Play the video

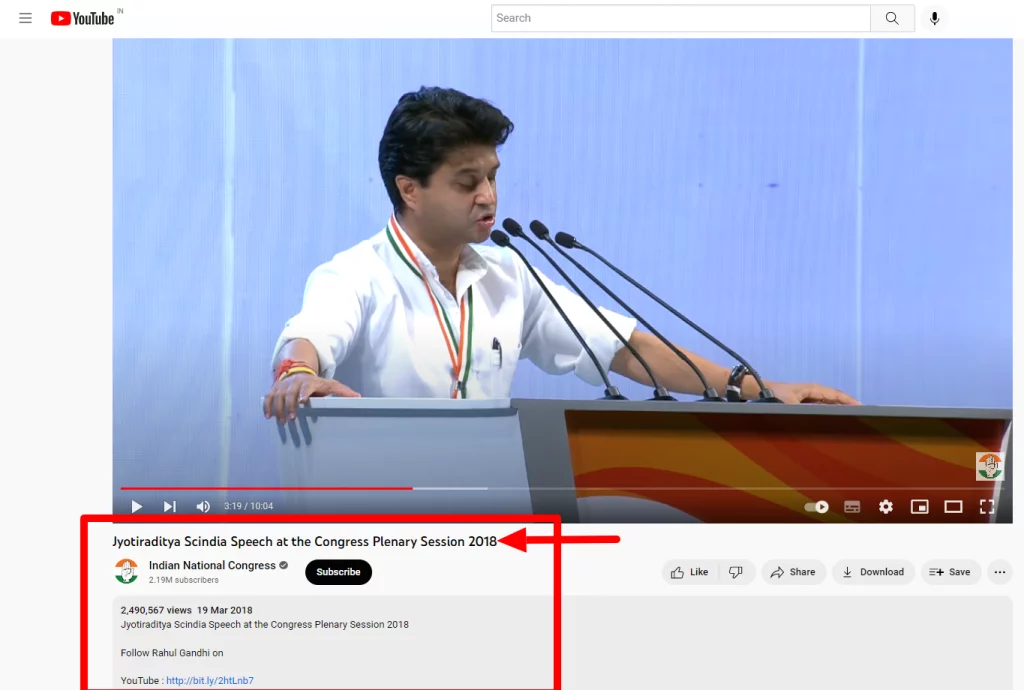pyautogui.click(x=137, y=507)
